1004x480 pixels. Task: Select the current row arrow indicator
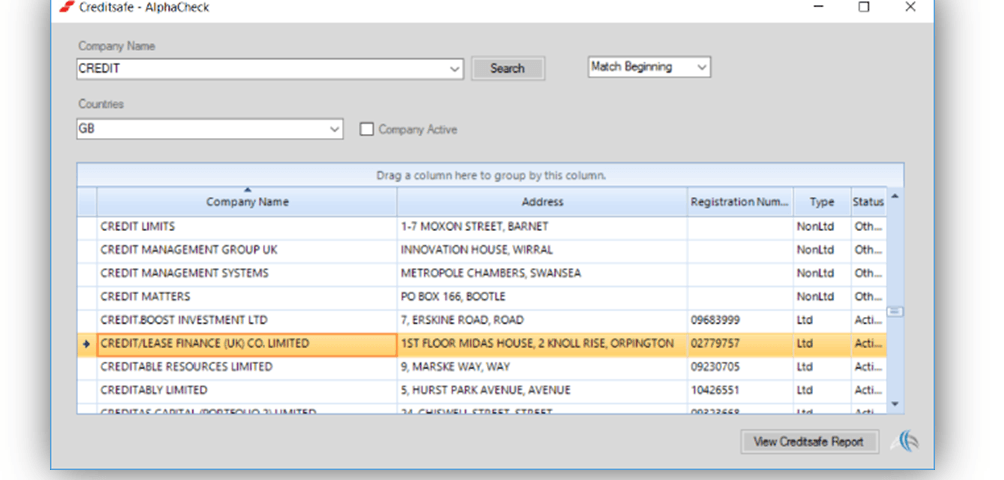(86, 344)
